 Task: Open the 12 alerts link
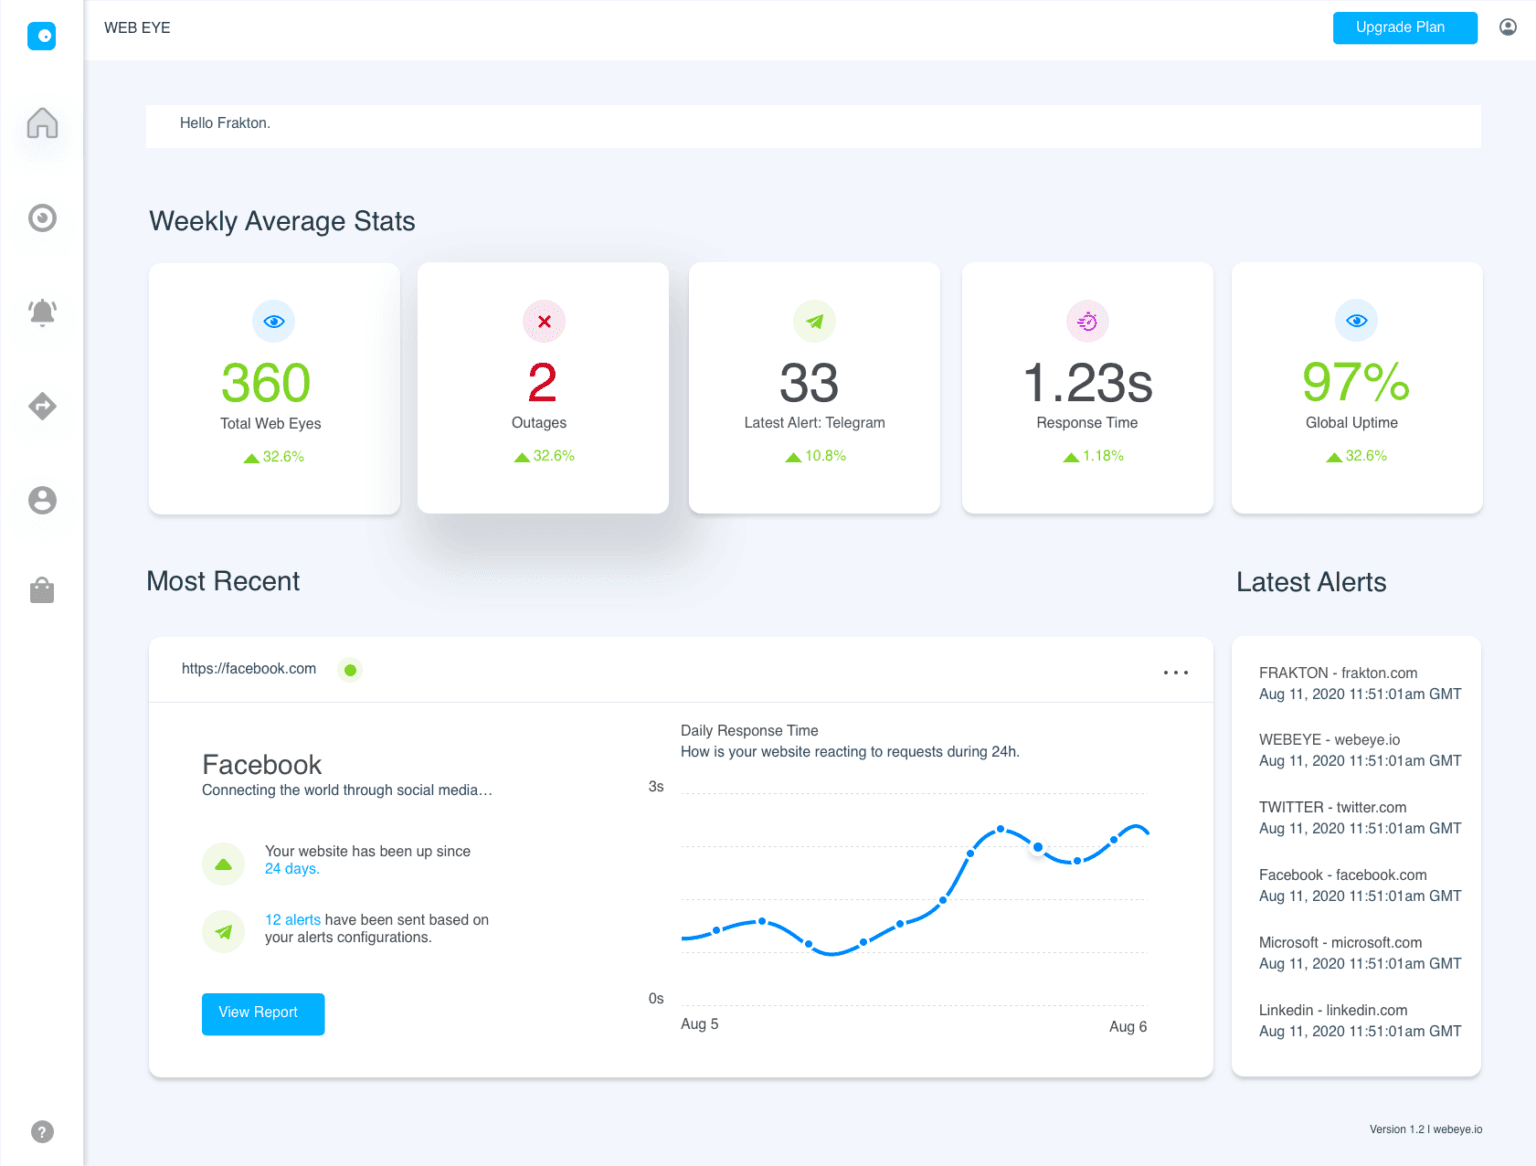[292, 919]
